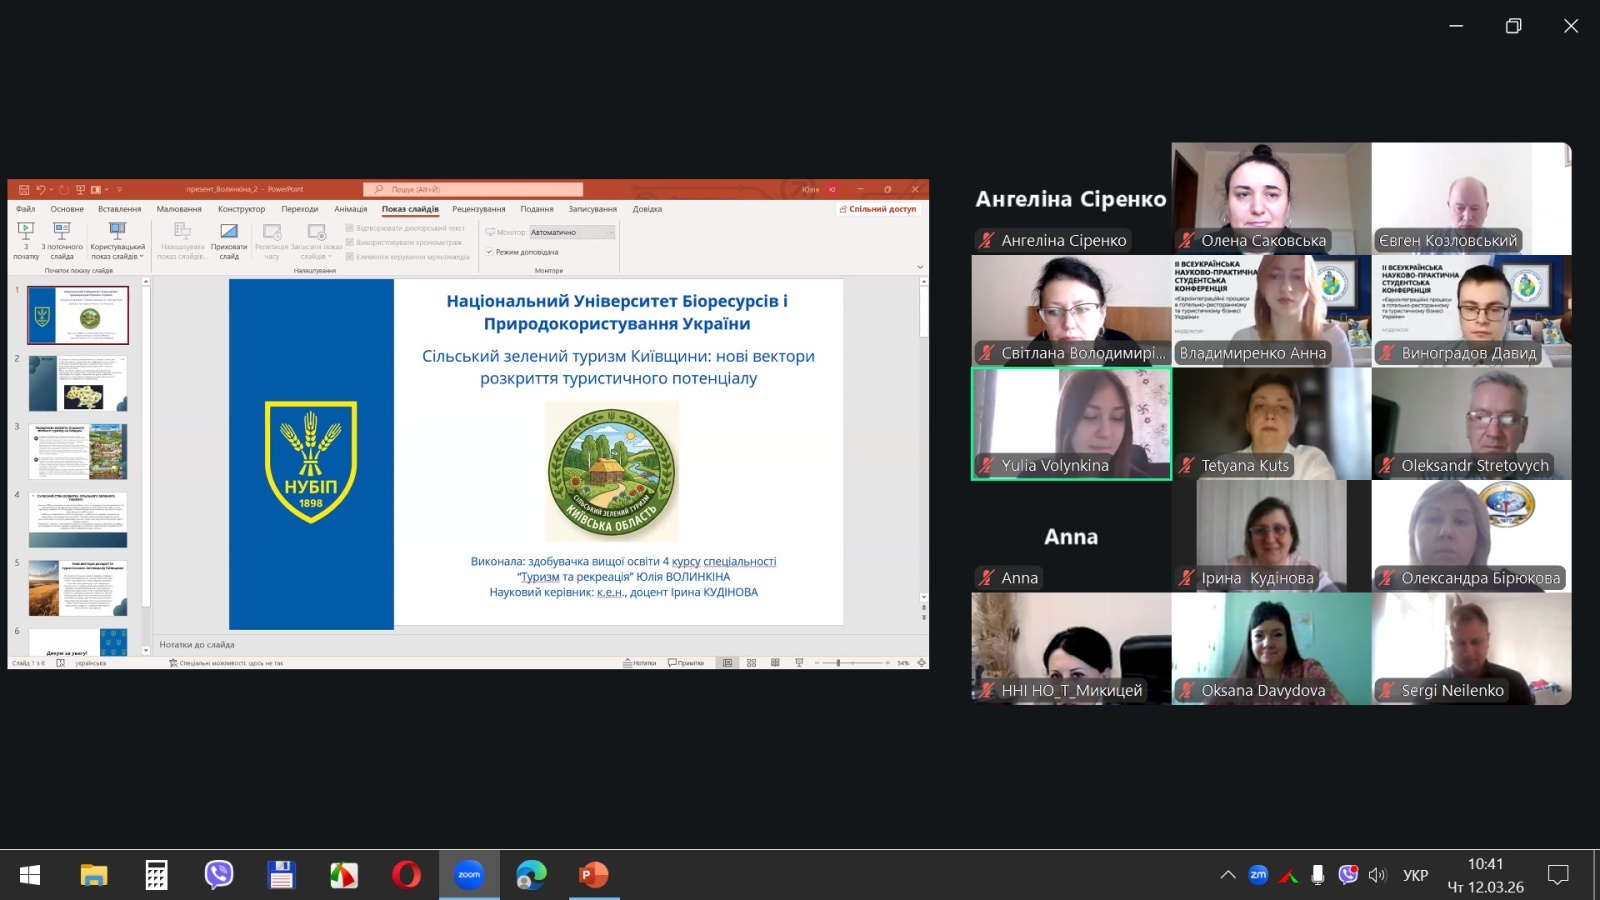This screenshot has width=1600, height=900.
Task: Open the 'Монітор' Автоматично dropdown
Action: (572, 232)
